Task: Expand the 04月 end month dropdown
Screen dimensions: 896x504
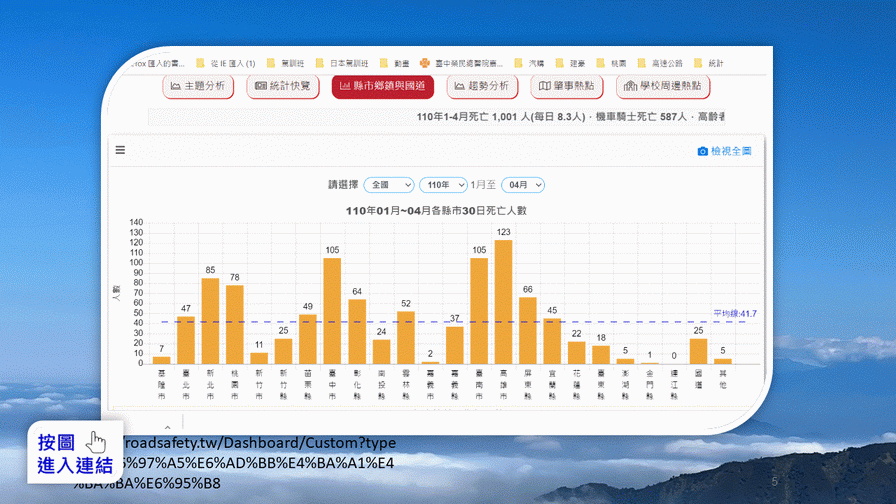Action: (522, 185)
